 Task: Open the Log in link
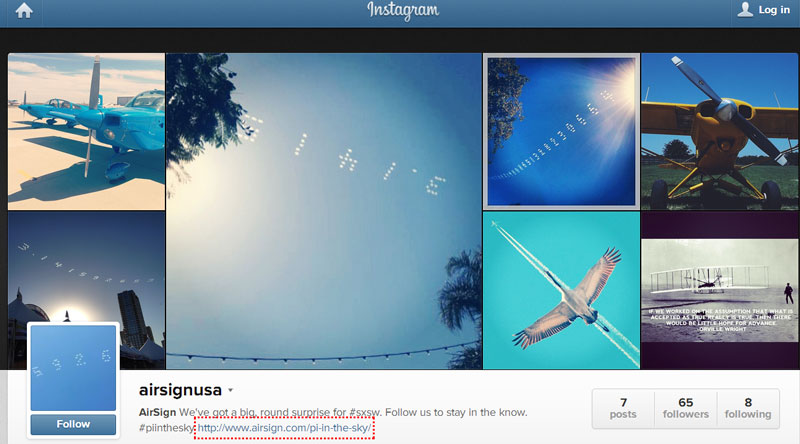click(x=773, y=10)
